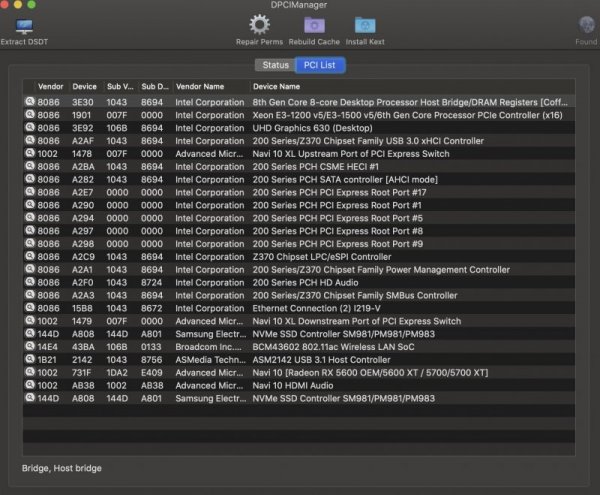Image resolution: width=600 pixels, height=495 pixels.
Task: Click magnifier icon for device 3E30 row
Action: pyautogui.click(x=30, y=101)
